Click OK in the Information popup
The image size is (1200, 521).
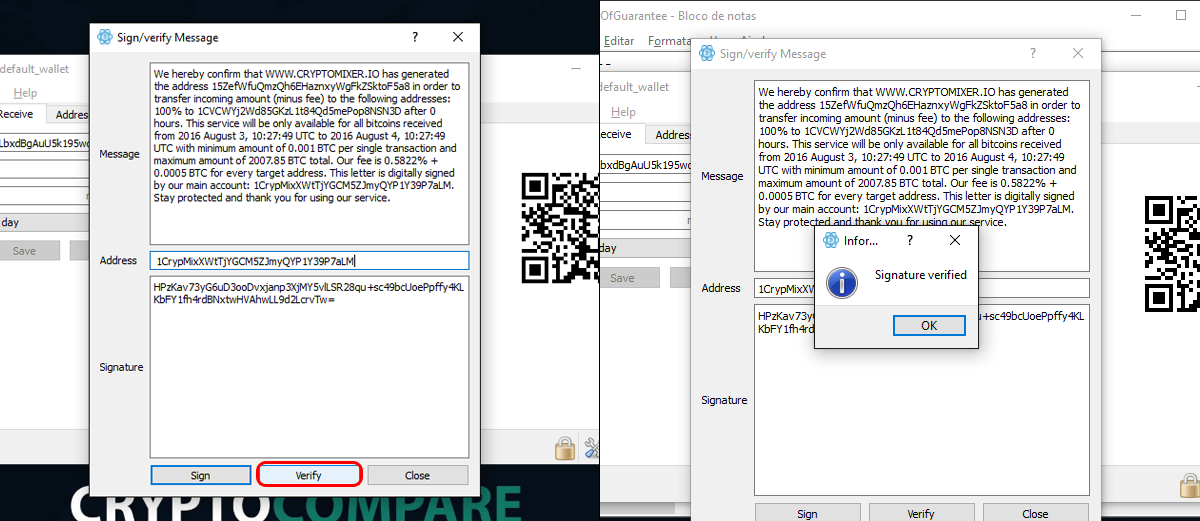pos(929,325)
